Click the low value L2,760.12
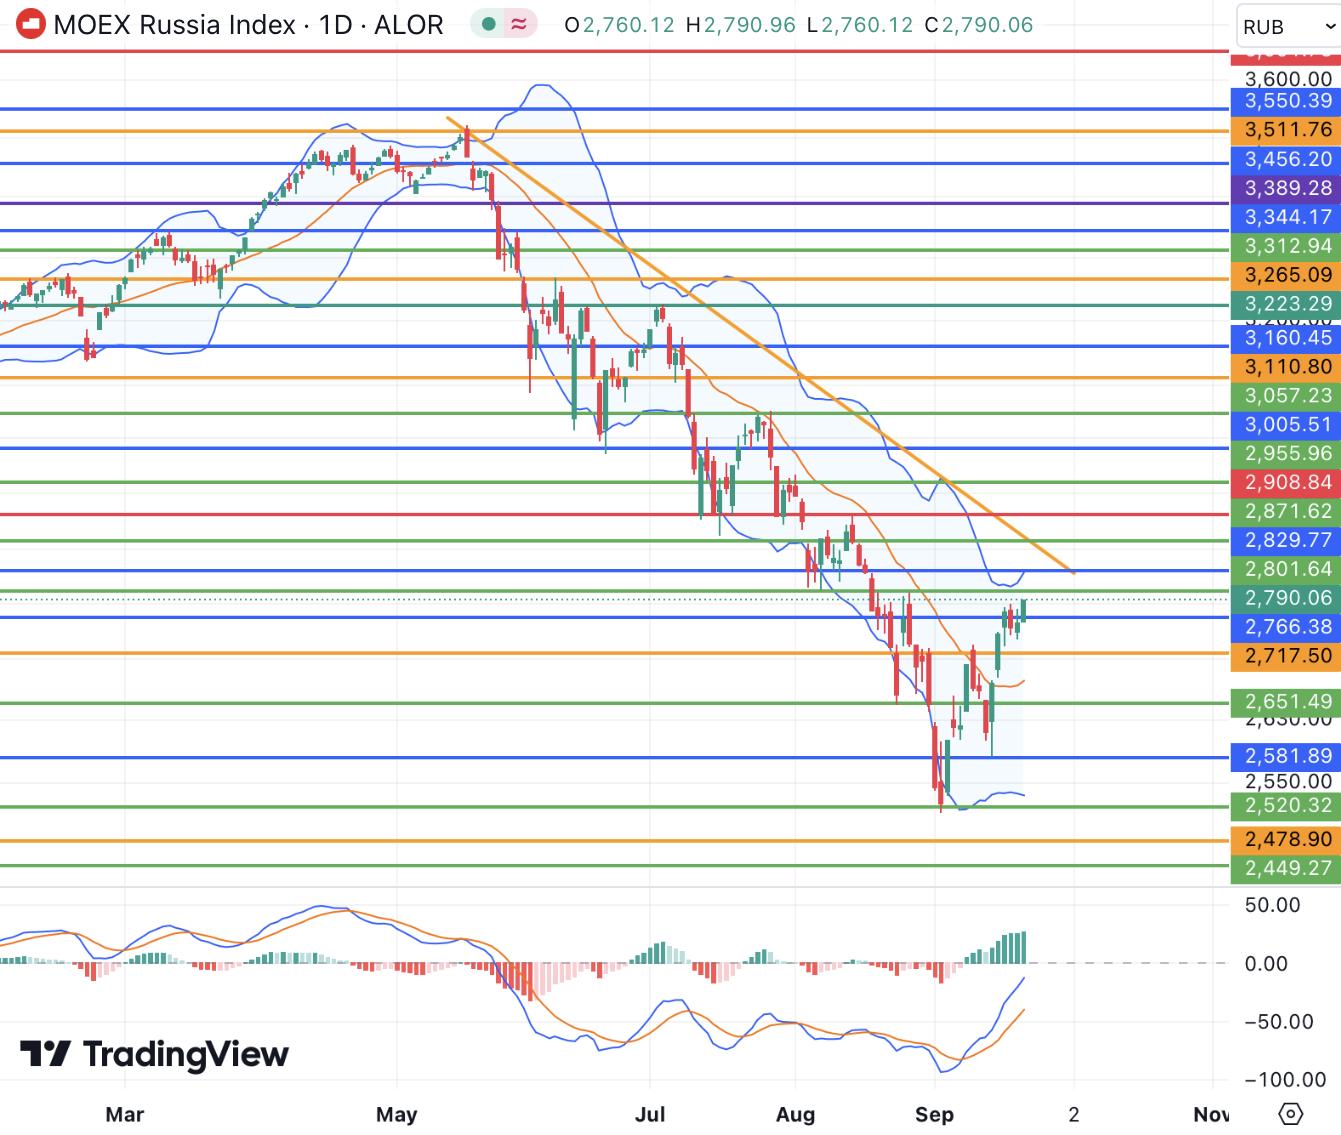The height and width of the screenshot is (1135, 1341). tap(861, 25)
